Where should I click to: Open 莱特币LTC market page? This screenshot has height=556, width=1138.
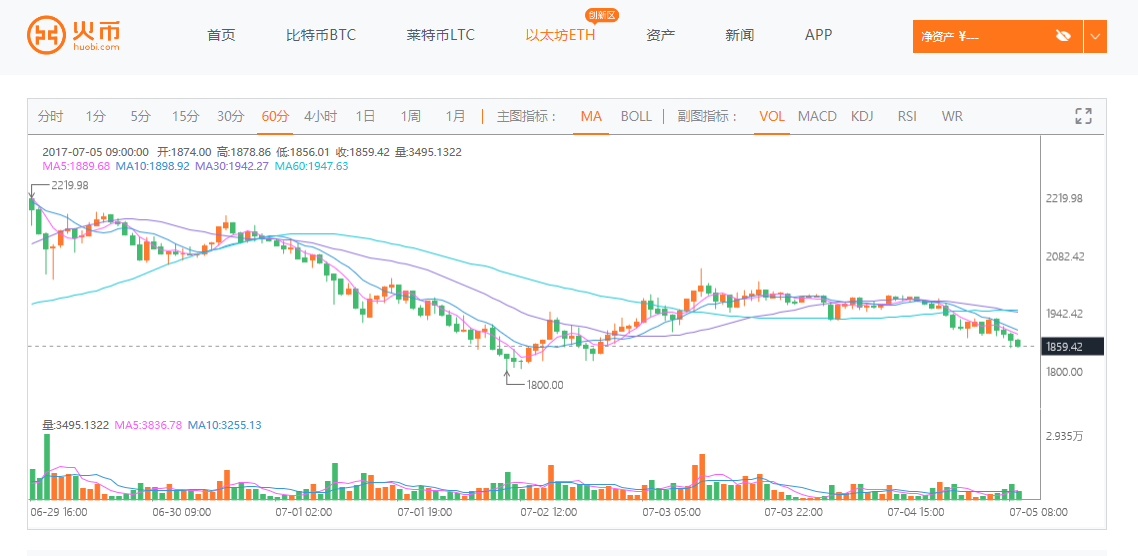pyautogui.click(x=440, y=35)
